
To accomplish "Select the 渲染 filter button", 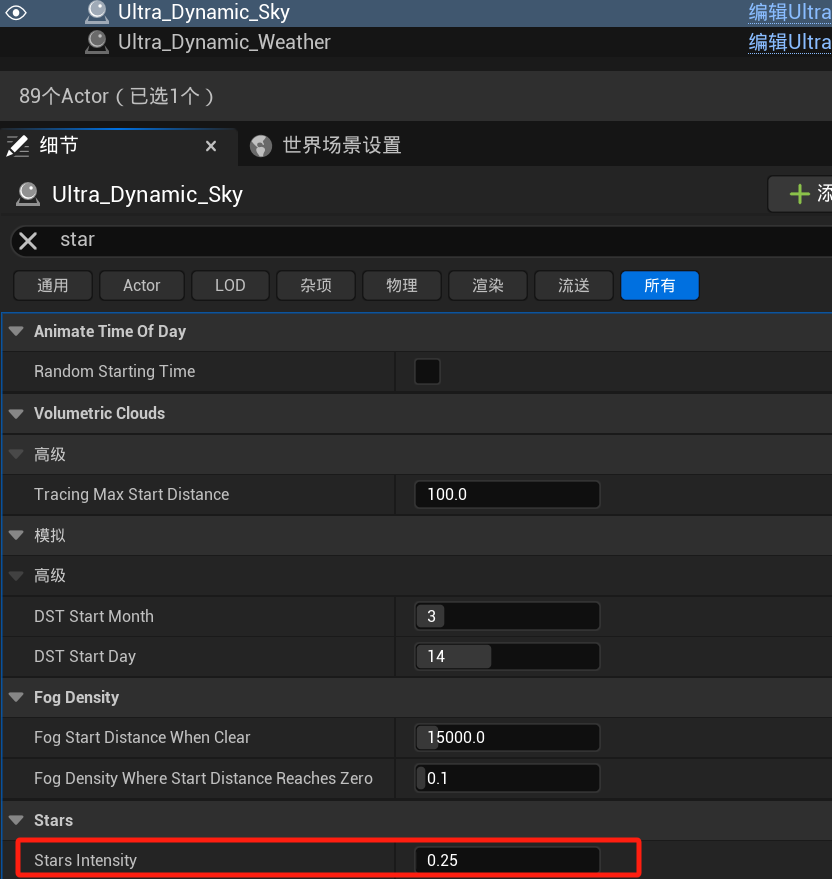I will [x=488, y=286].
